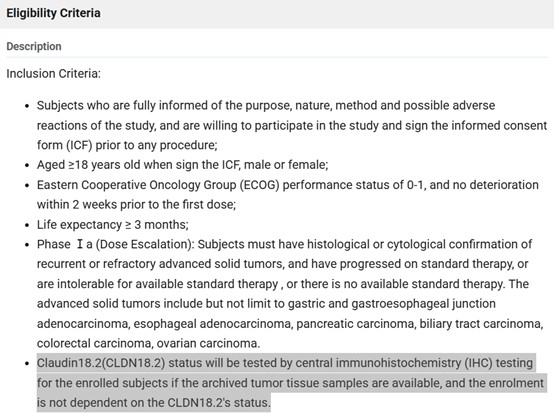Click 'pancreatic carcinoma' in the tumor list
The width and height of the screenshot is (554, 416).
click(356, 324)
